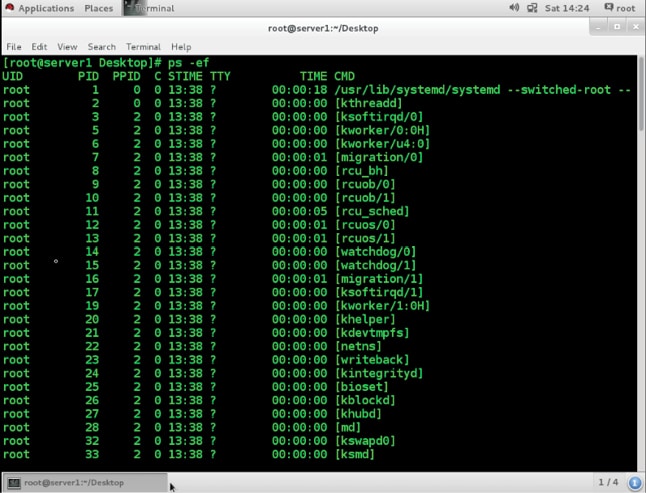This screenshot has height=493, width=646.
Task: Click the 1 / 4 workspace switcher
Action: [x=608, y=482]
